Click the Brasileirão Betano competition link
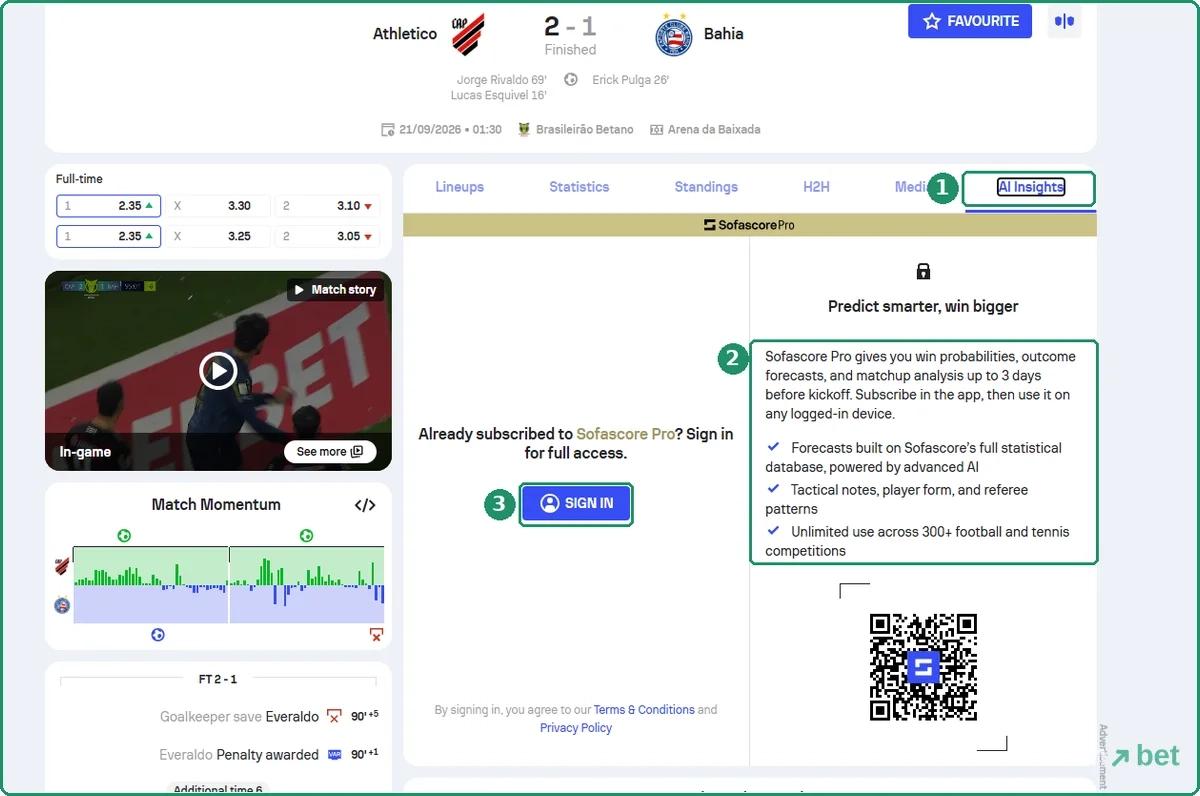Screen dimensions: 1200x796 tap(585, 130)
